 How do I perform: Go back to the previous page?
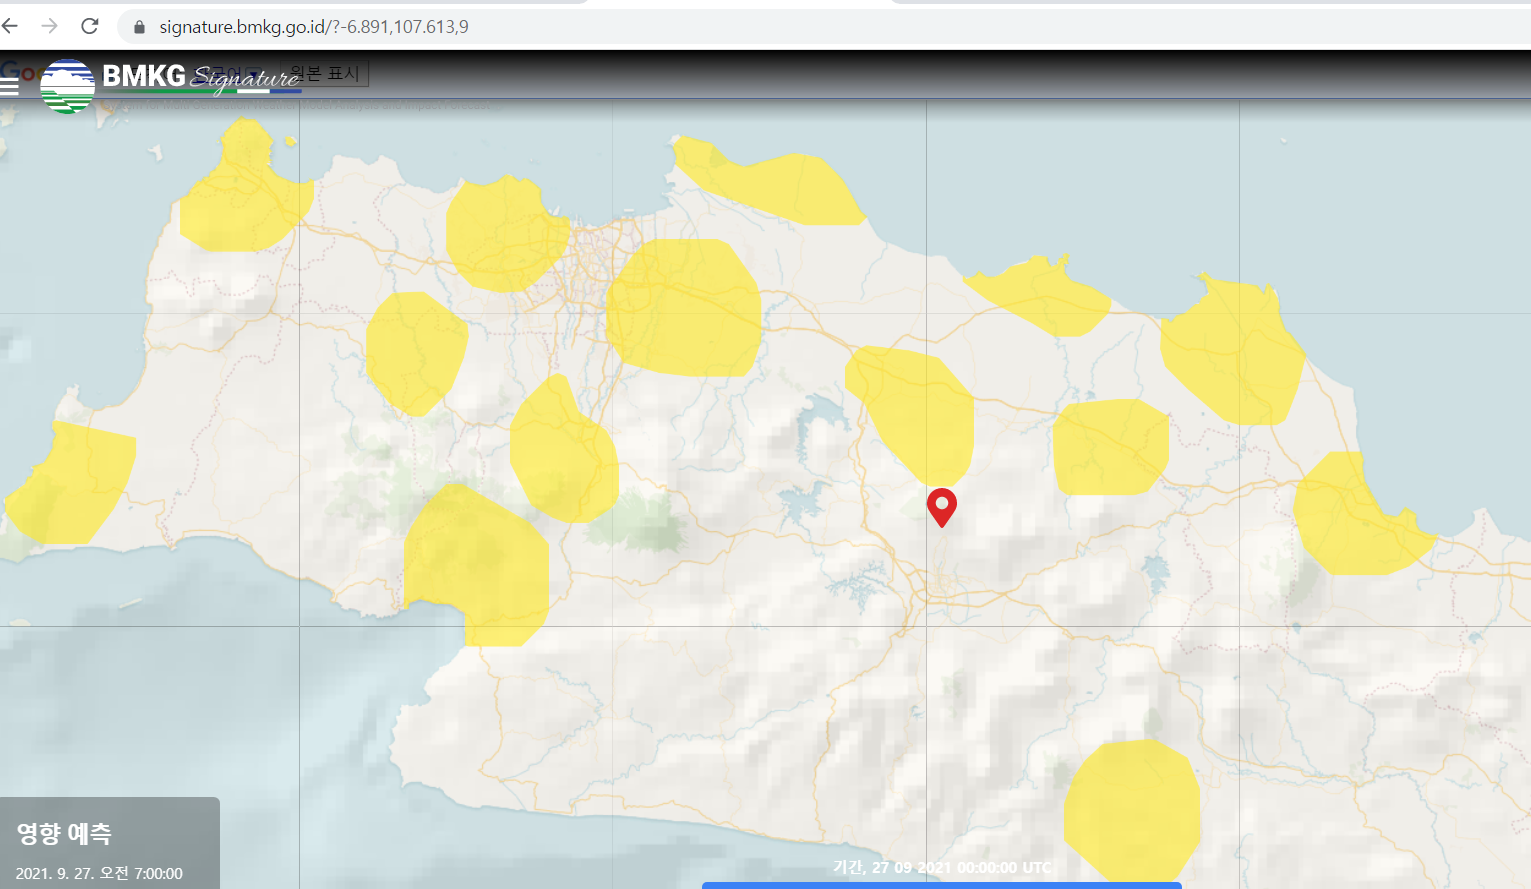pyautogui.click(x=11, y=26)
